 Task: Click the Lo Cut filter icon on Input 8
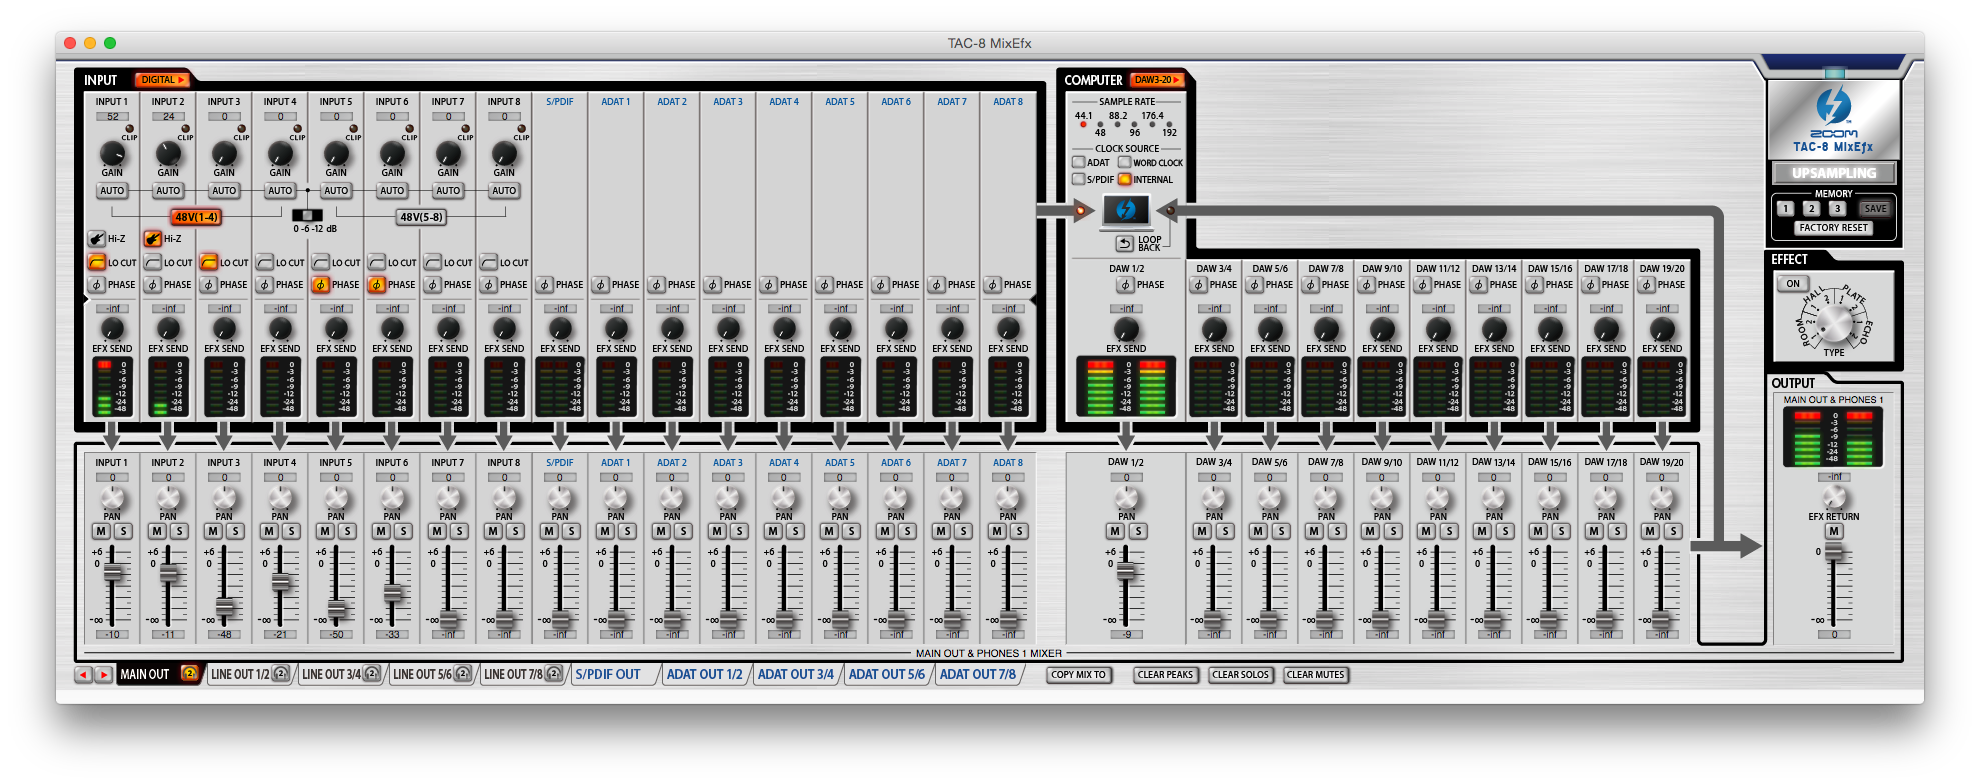click(x=489, y=262)
